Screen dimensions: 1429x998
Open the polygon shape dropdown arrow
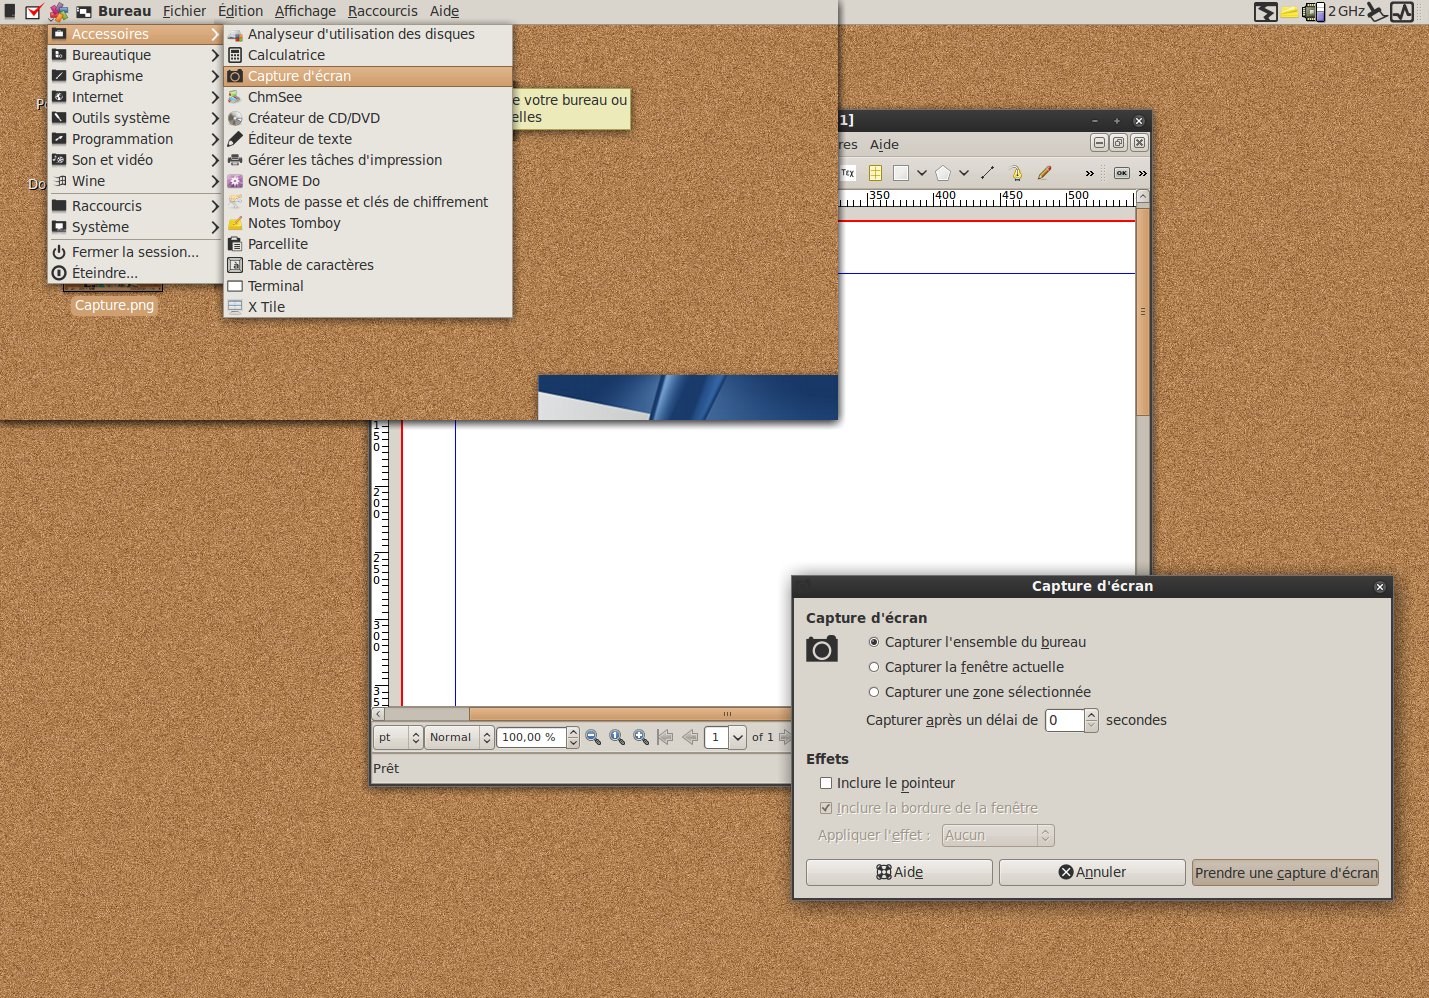tap(964, 173)
